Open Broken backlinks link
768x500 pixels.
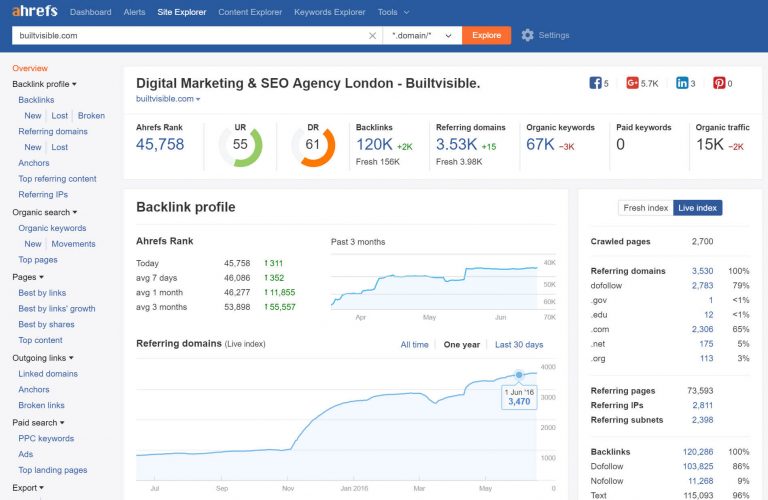tap(91, 116)
